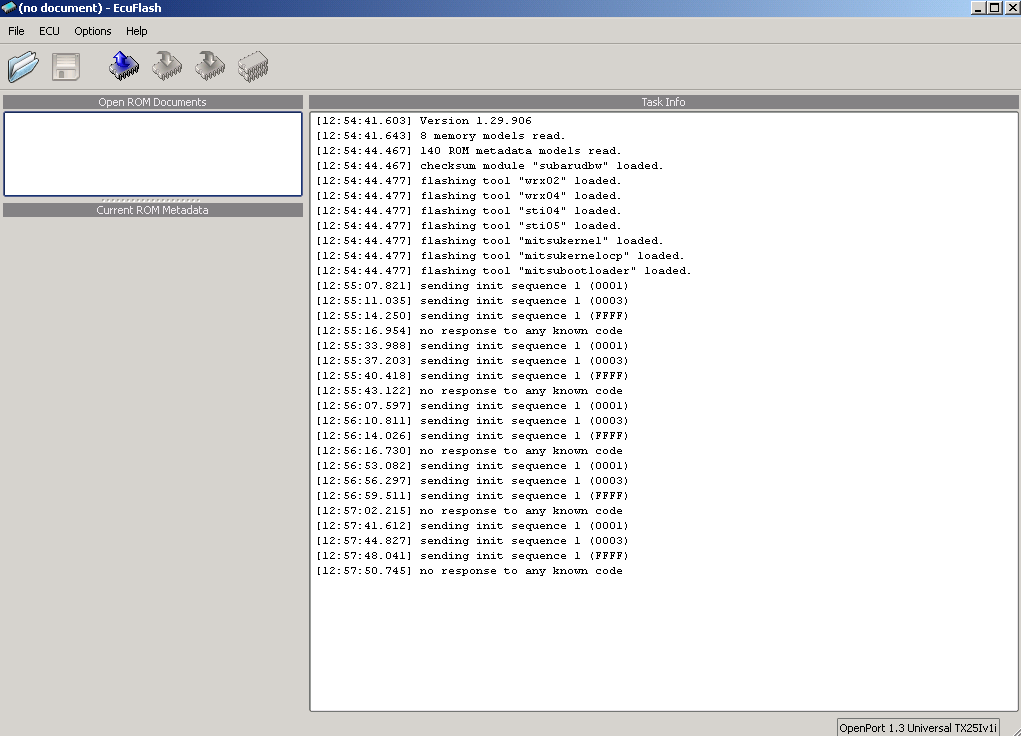Select flashing tool wrx04 loaded line
The height and width of the screenshot is (736, 1021).
469,195
